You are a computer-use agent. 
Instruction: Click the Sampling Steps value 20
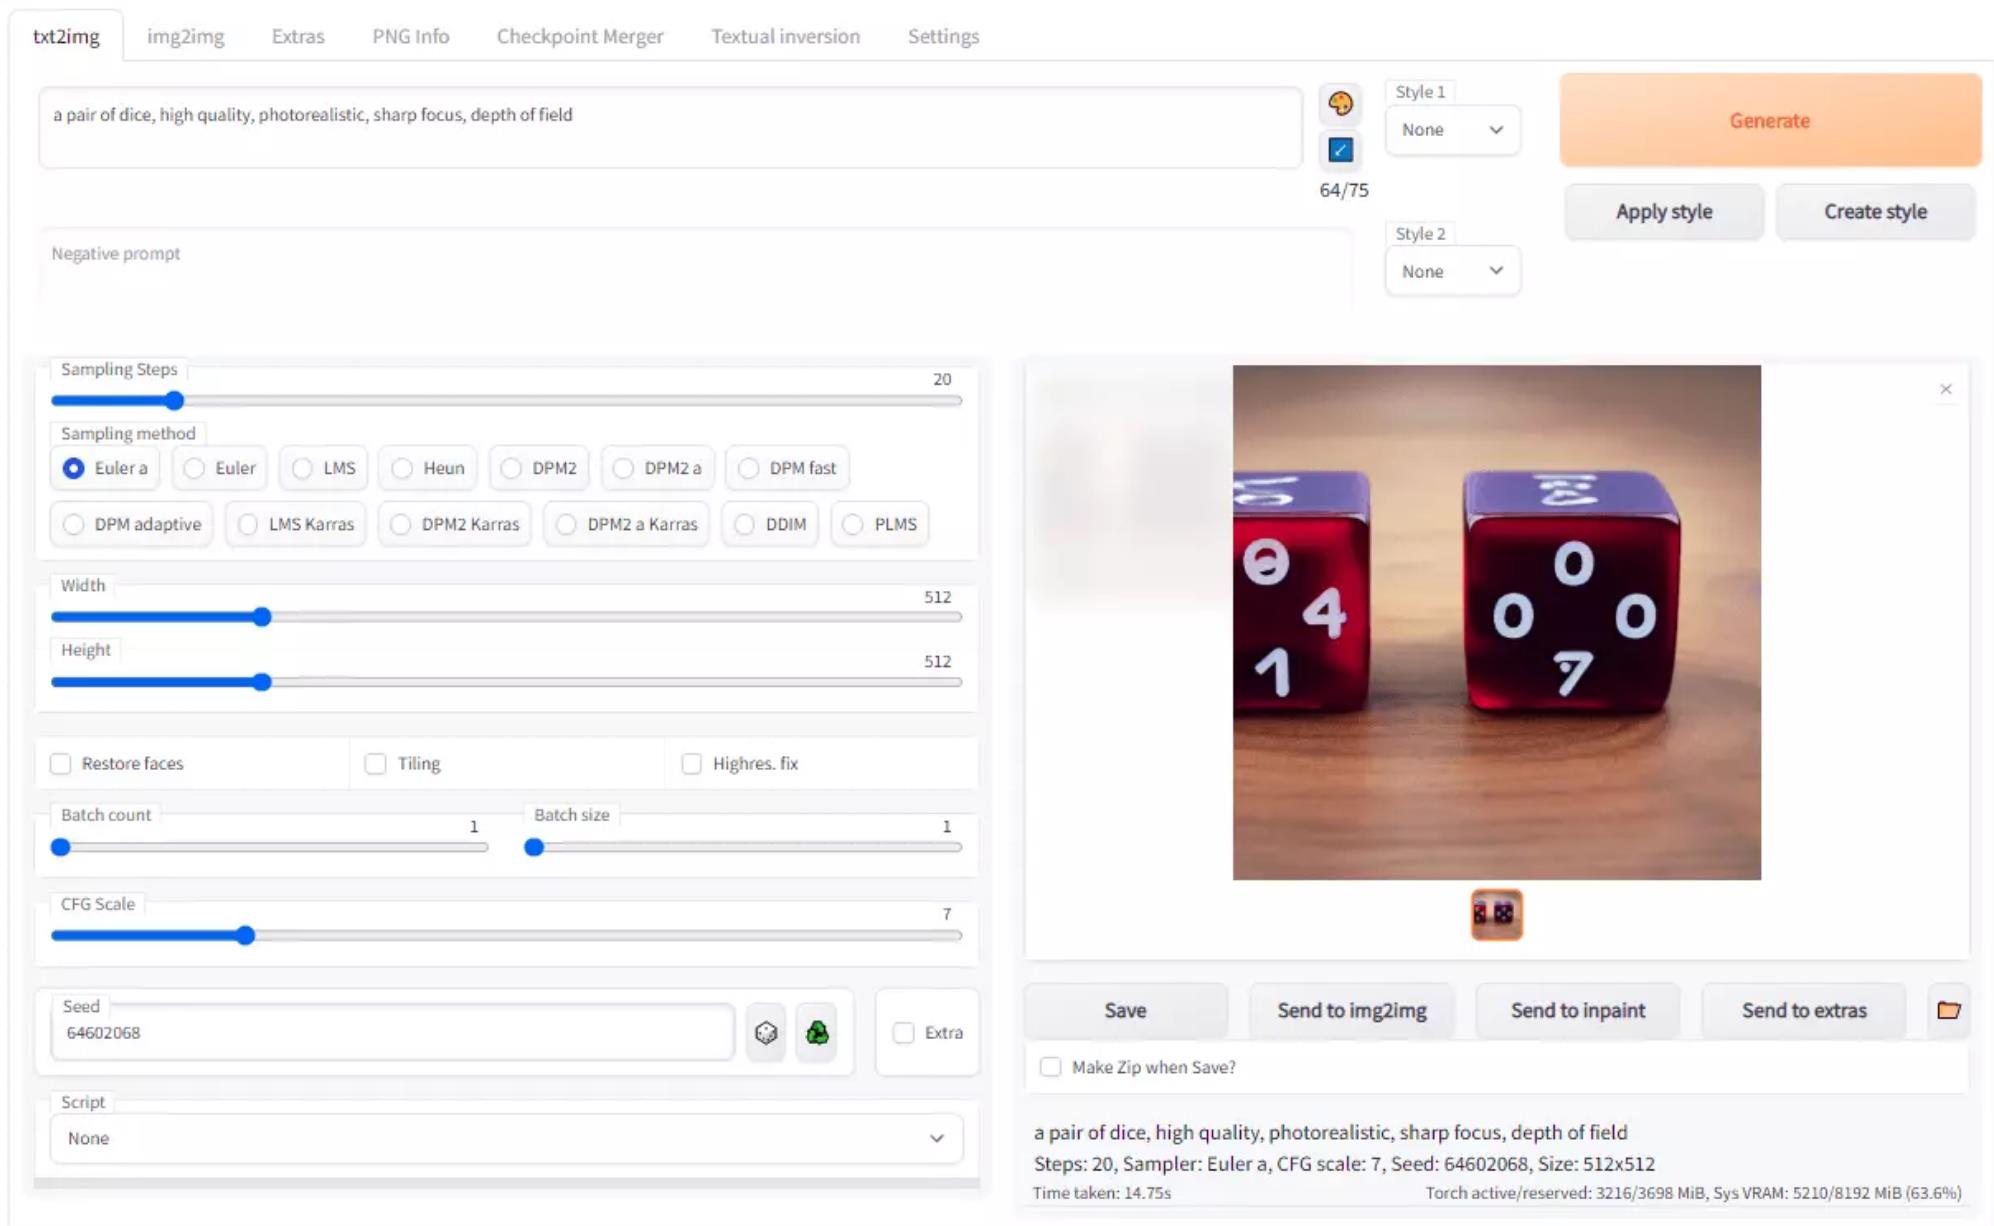(x=941, y=379)
